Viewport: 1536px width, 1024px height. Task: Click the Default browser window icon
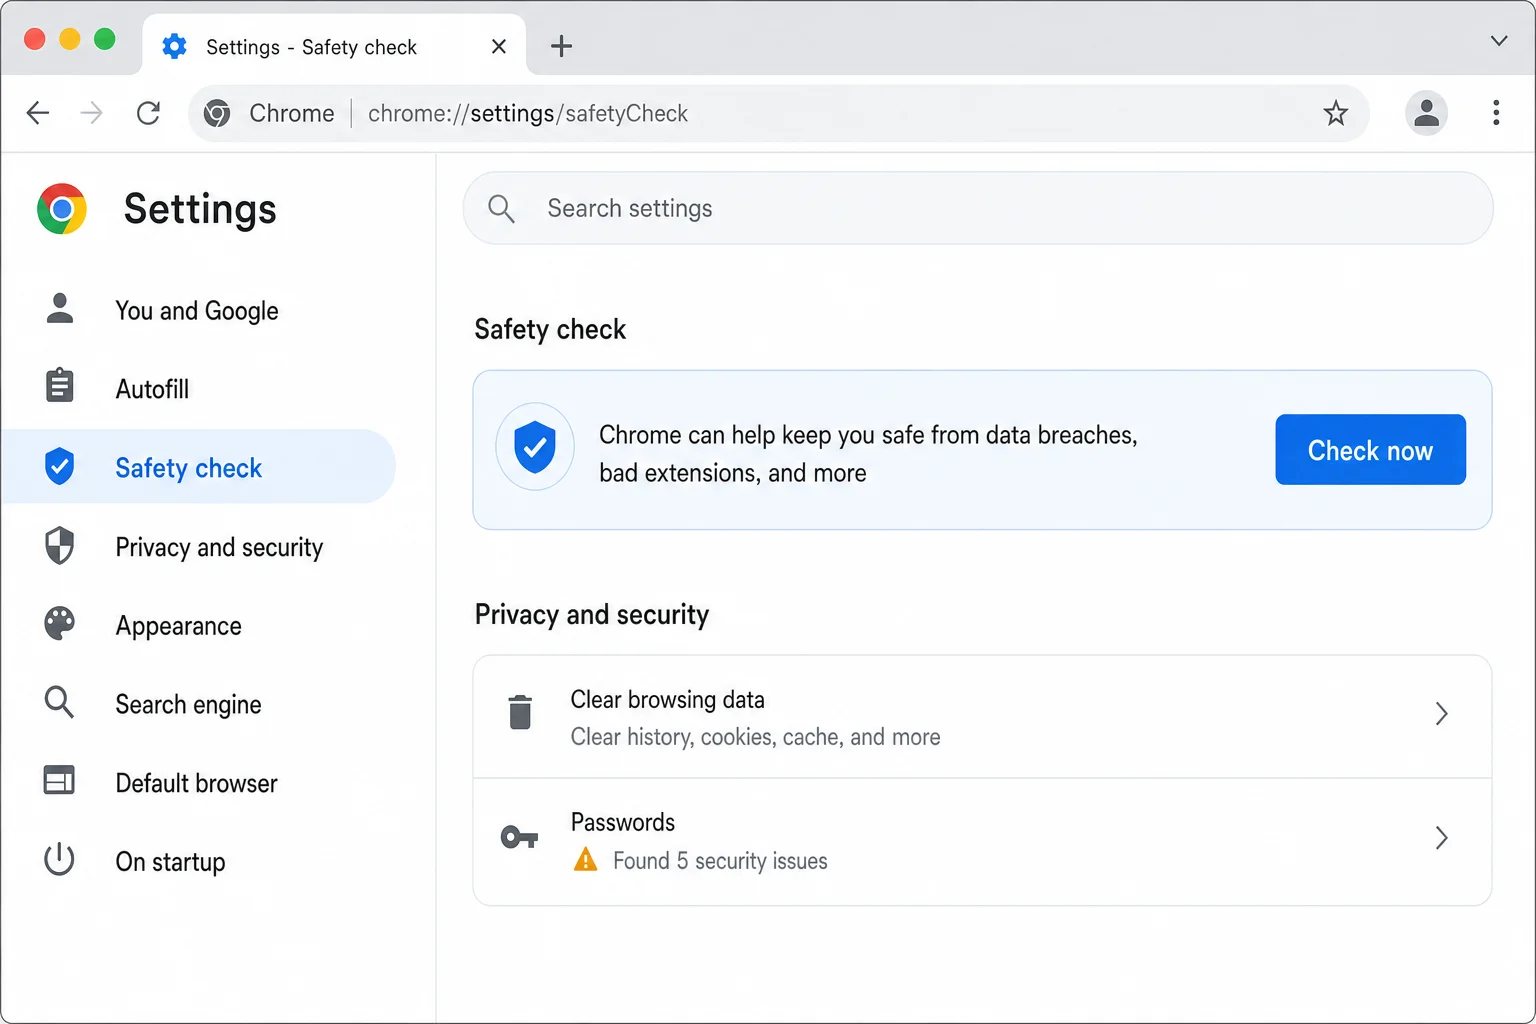[59, 780]
